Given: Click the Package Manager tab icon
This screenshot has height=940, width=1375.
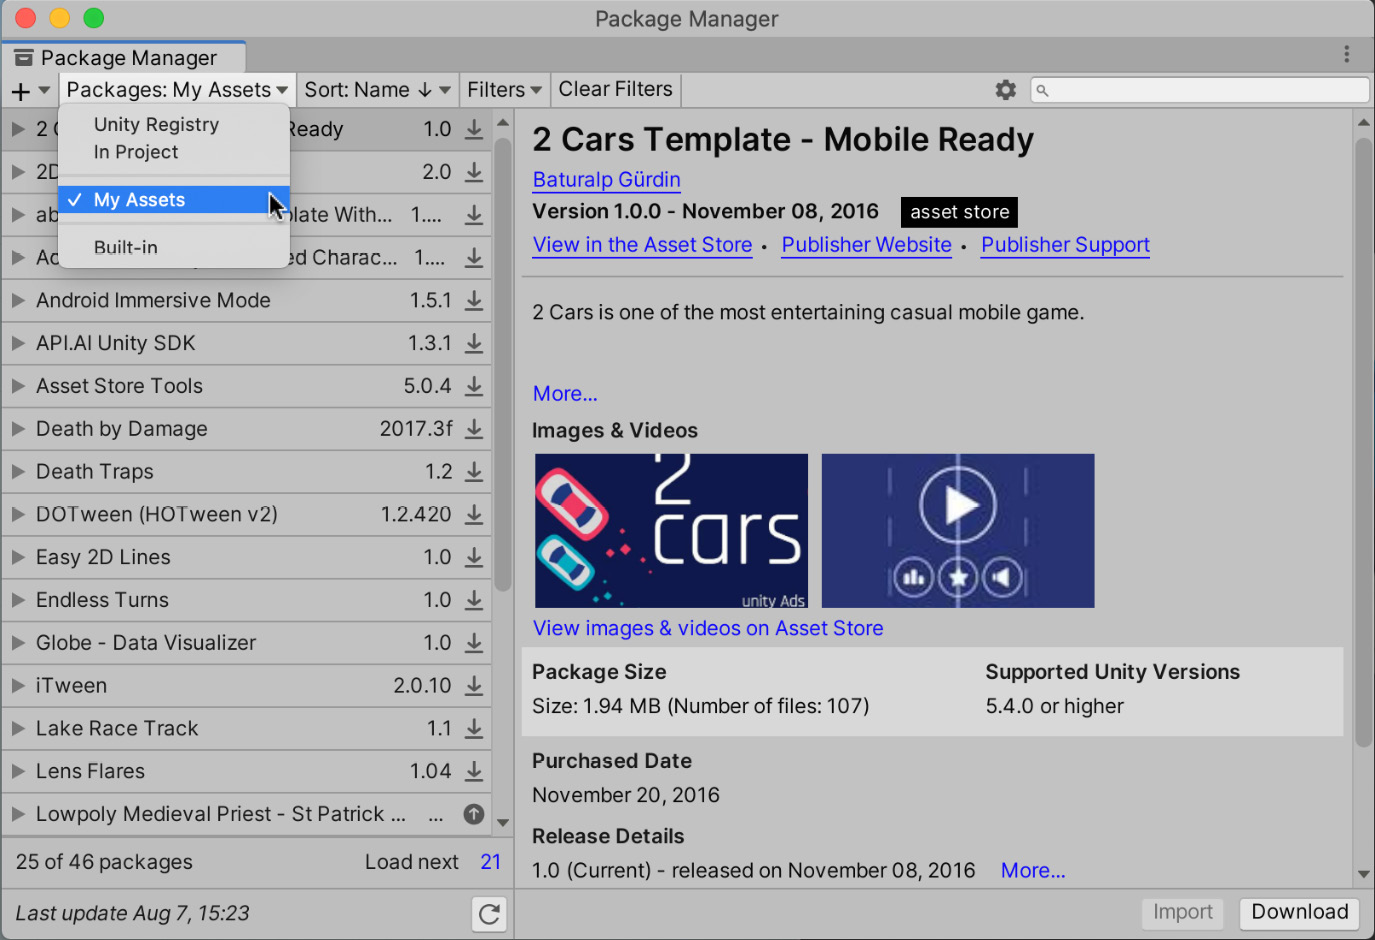Looking at the screenshot, I should coord(24,58).
